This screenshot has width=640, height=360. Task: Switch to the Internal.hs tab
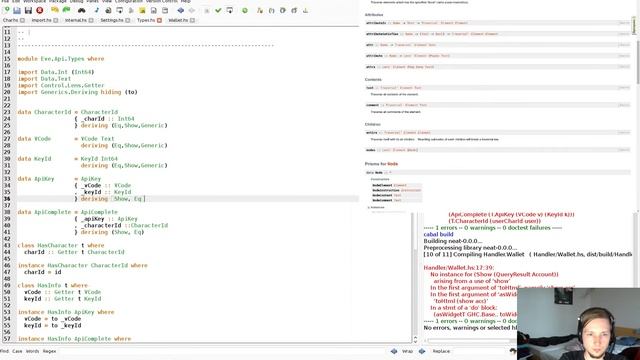pyautogui.click(x=76, y=20)
